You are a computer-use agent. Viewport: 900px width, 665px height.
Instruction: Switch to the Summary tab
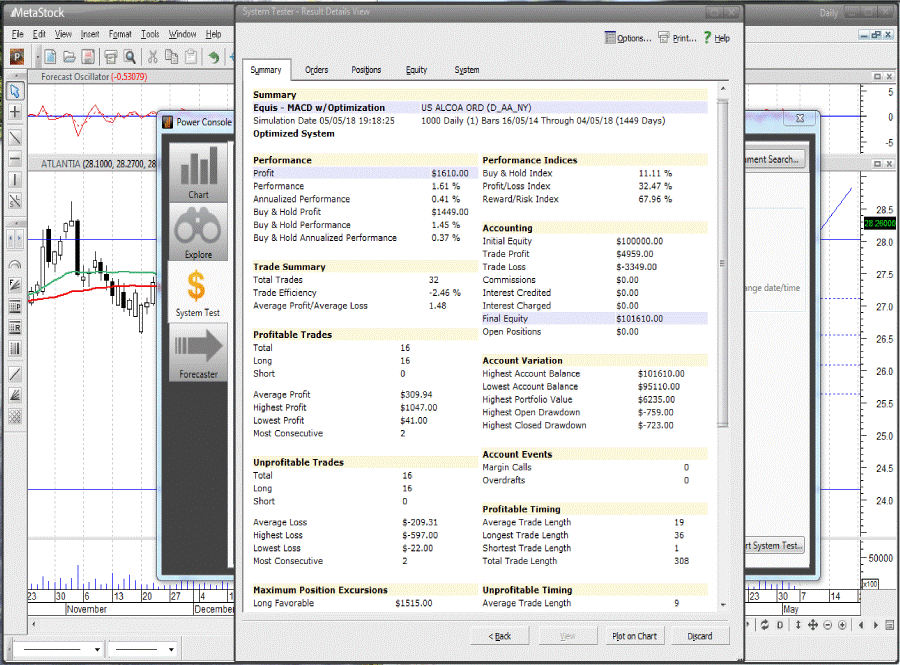[266, 70]
